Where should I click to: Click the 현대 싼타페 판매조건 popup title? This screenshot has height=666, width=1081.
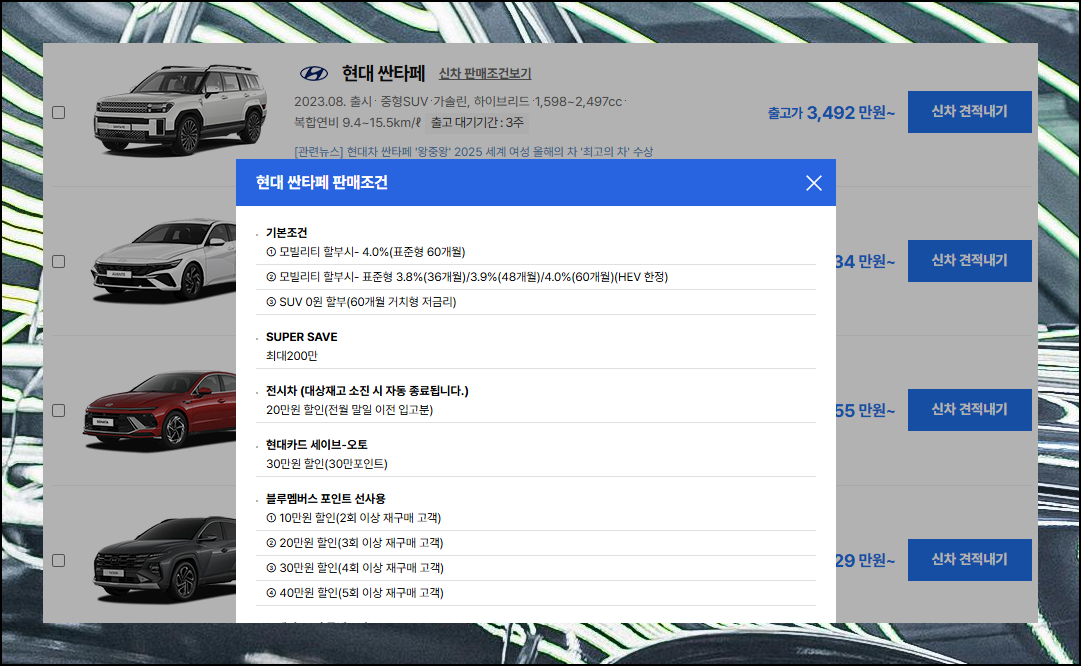(321, 182)
